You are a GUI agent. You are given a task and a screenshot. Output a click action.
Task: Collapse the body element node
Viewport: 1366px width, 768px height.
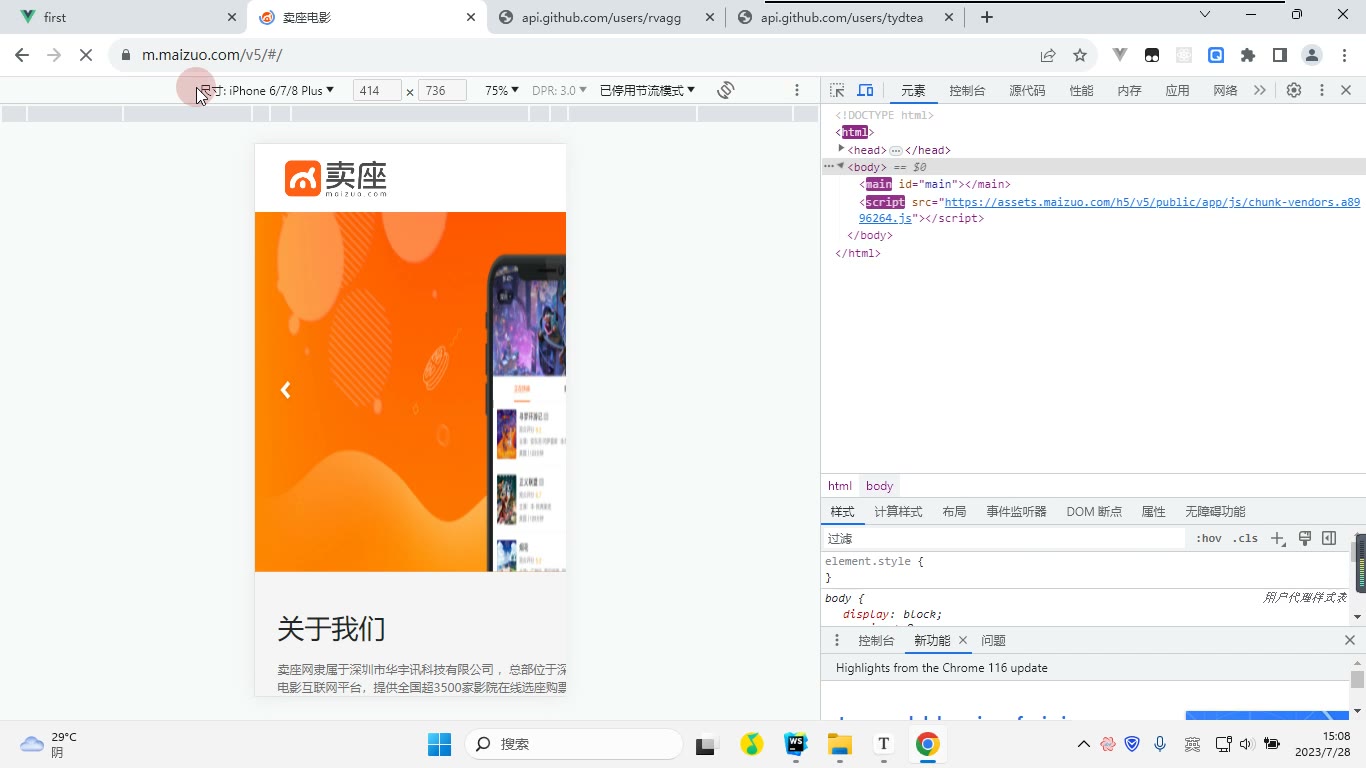841,166
